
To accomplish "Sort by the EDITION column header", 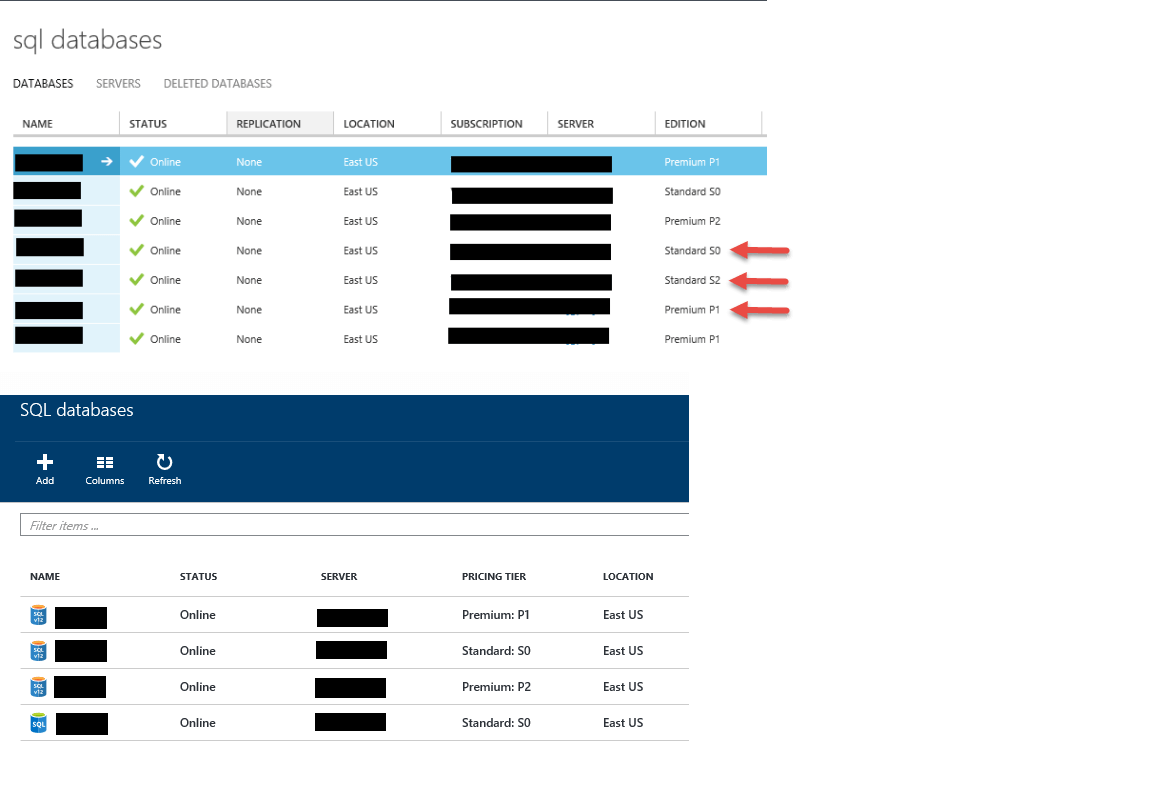I will click(x=685, y=124).
